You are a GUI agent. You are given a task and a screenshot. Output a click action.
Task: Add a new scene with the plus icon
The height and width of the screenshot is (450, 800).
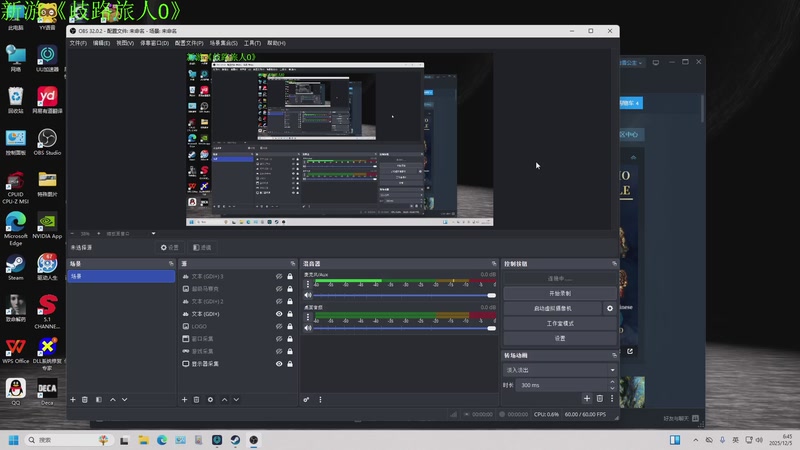click(x=73, y=399)
